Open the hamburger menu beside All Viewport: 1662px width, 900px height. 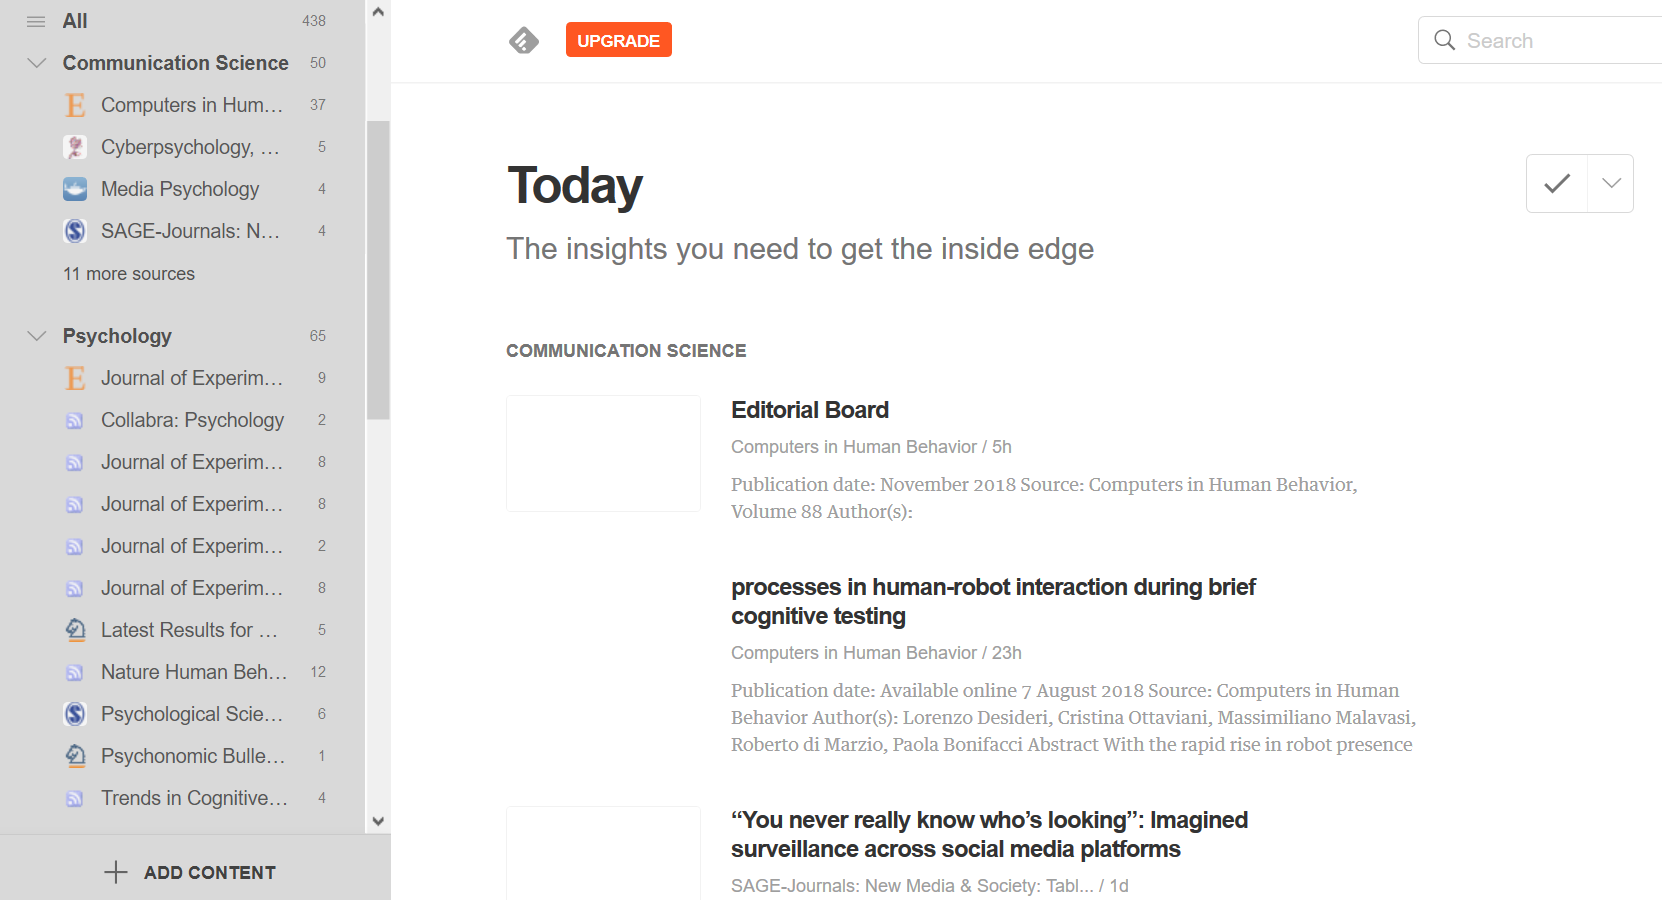(x=36, y=21)
